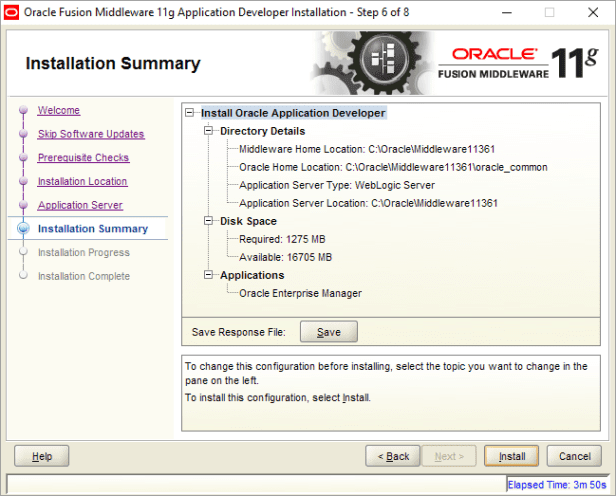
Task: Open the Skip Software Updates step
Action: click(91, 134)
